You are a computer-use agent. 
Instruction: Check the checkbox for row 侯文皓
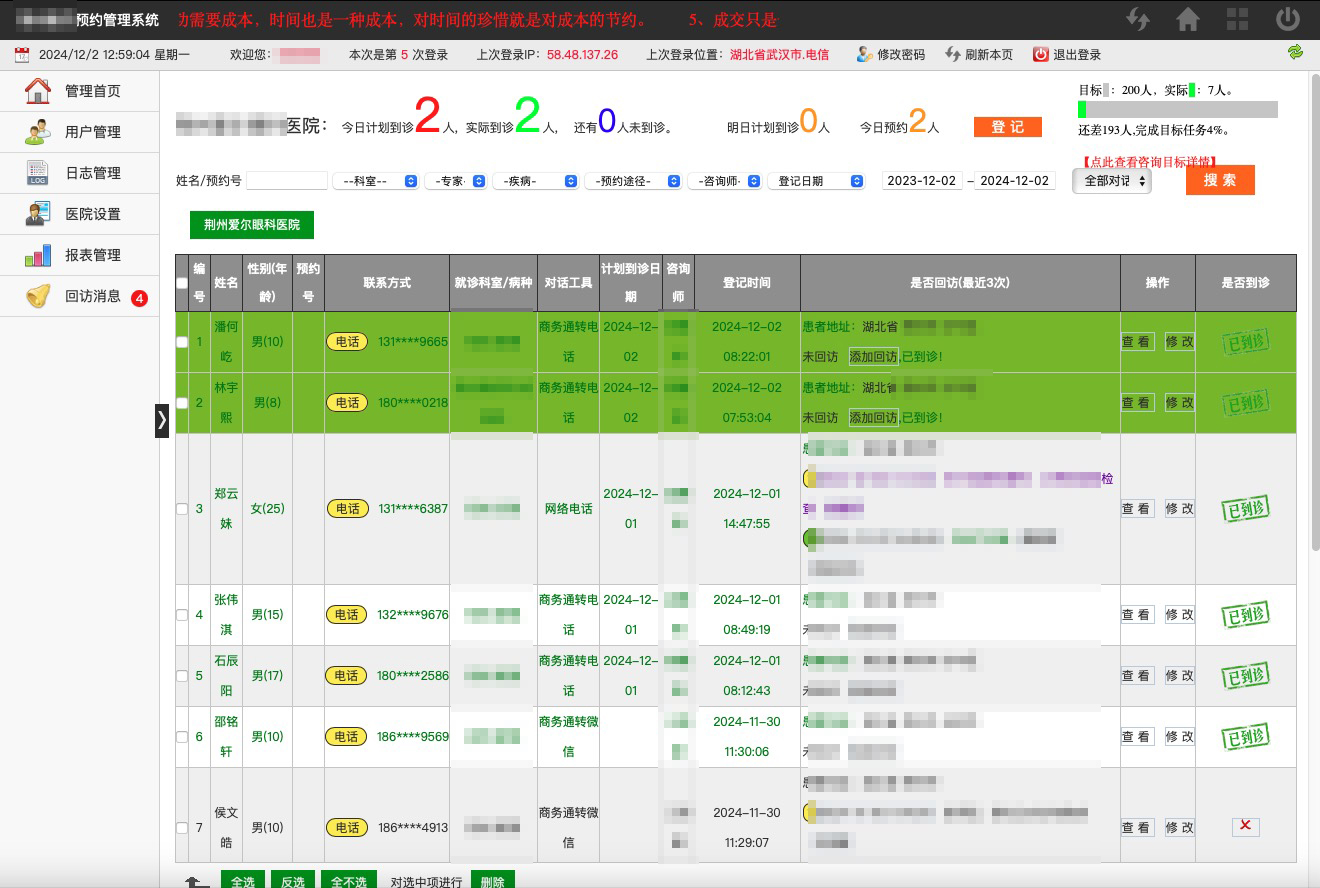pos(181,828)
